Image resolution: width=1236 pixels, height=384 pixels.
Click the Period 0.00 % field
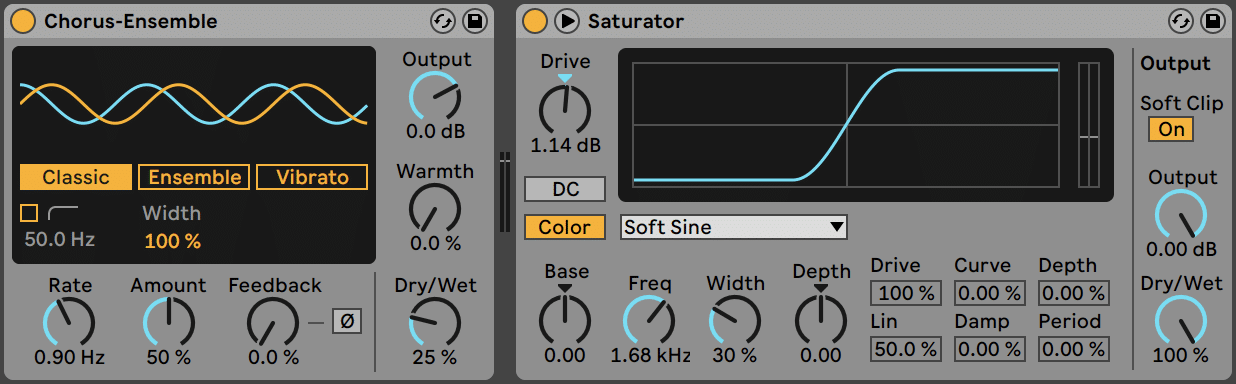(x=1074, y=349)
